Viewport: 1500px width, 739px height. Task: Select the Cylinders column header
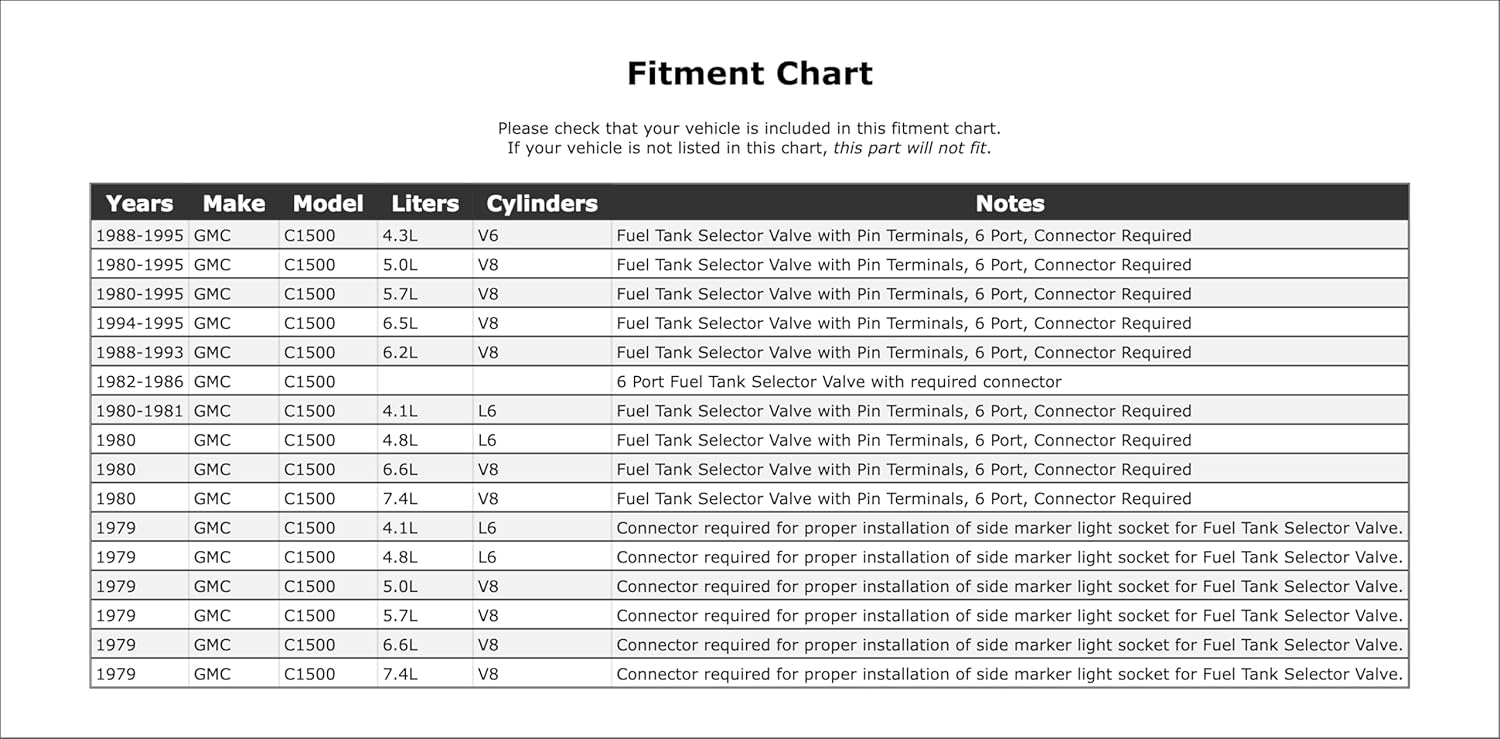click(541, 203)
